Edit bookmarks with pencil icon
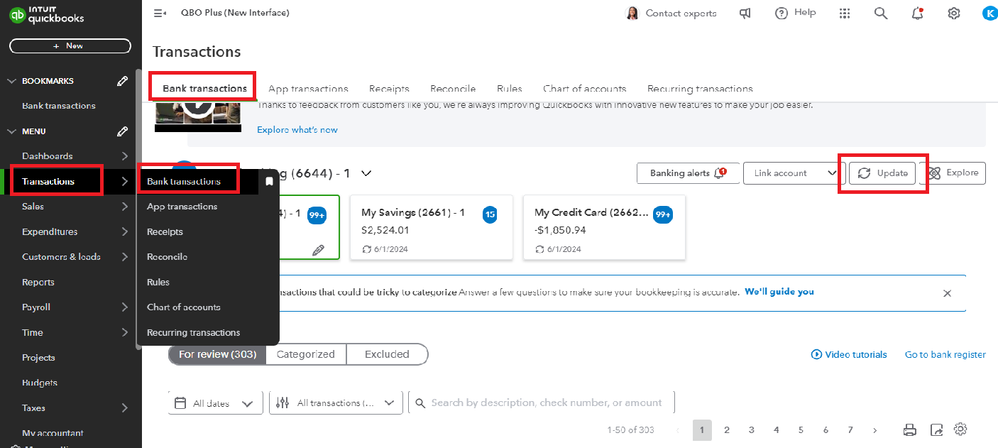This screenshot has width=998, height=448. coord(122,81)
